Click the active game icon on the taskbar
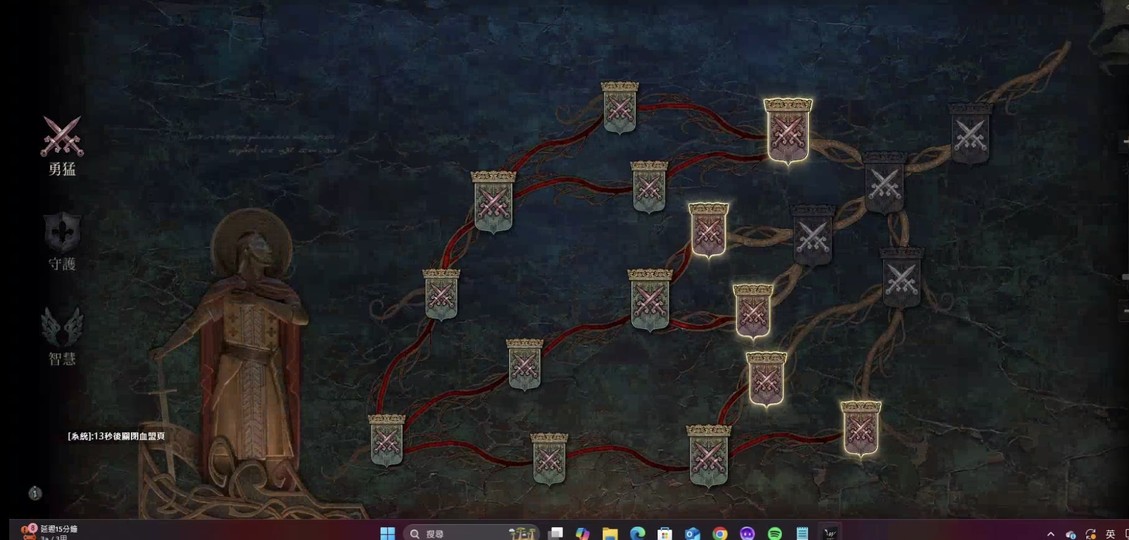The height and width of the screenshot is (540, 1129). 829,534
